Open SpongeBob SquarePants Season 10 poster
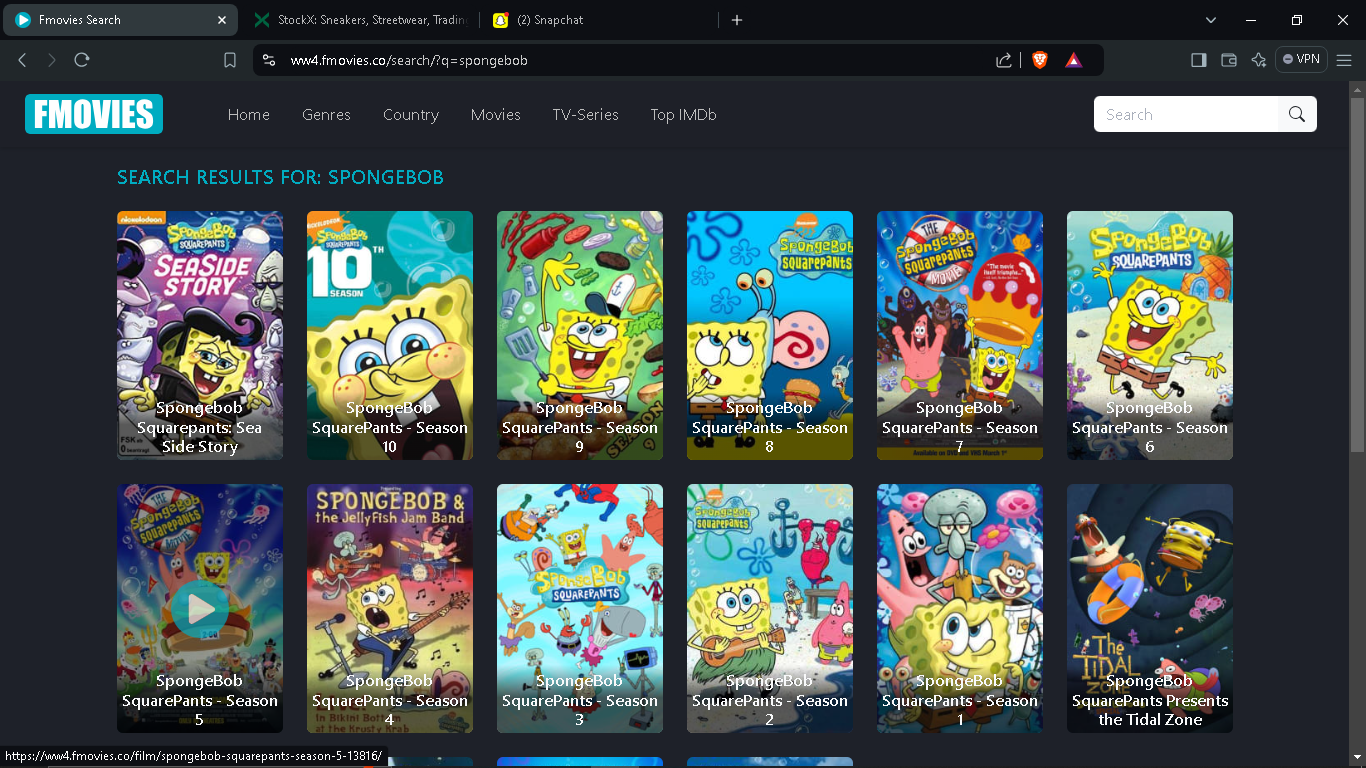This screenshot has width=1366, height=768. click(390, 335)
